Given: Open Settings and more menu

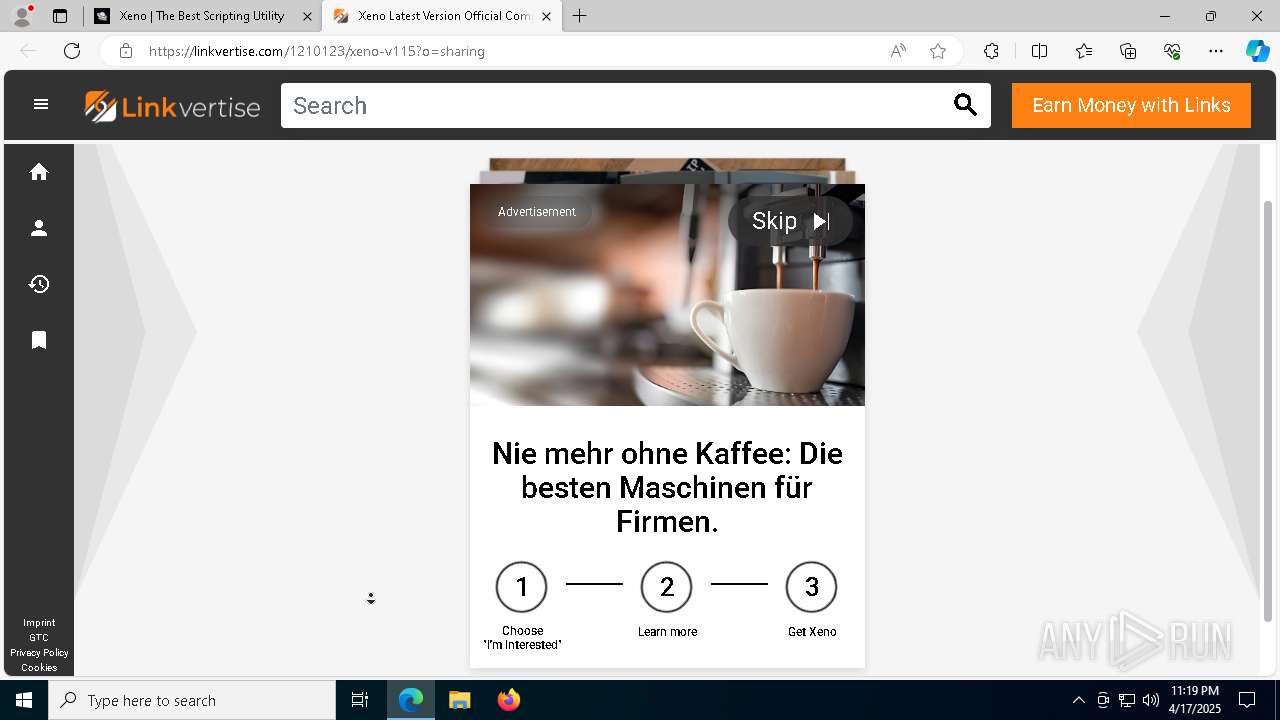Looking at the screenshot, I should click(1216, 51).
